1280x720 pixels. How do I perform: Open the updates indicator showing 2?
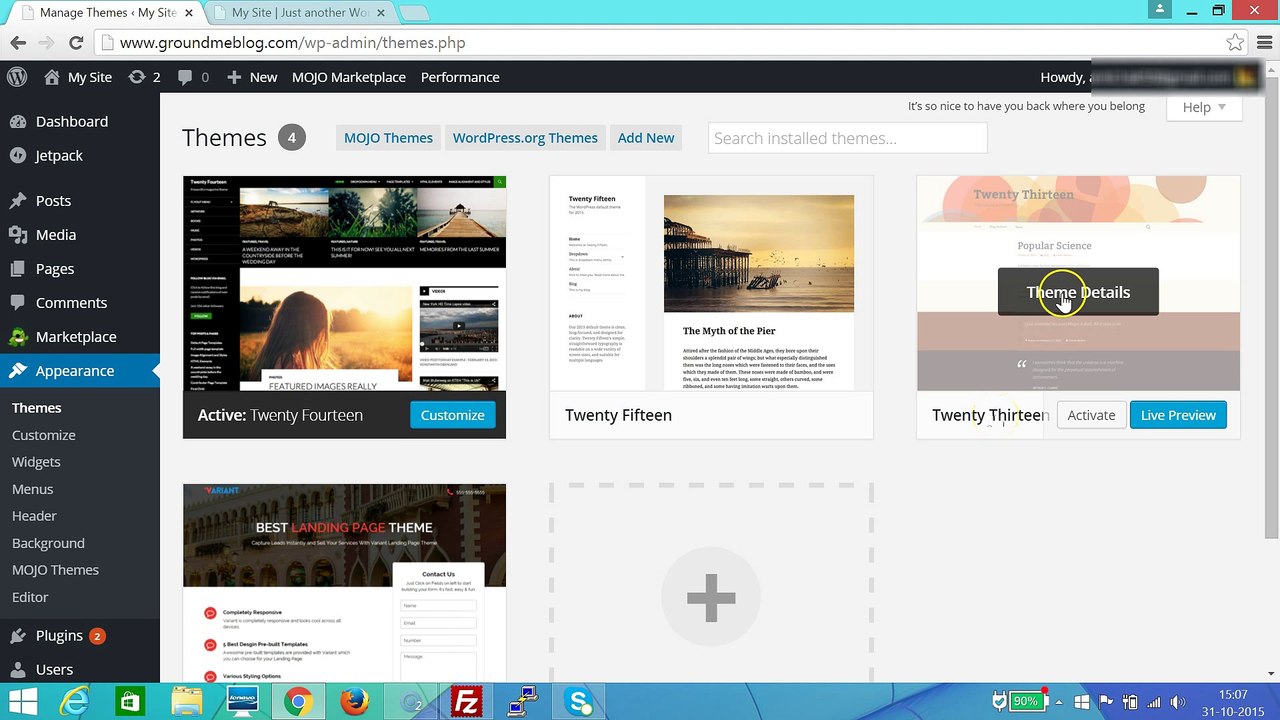click(x=144, y=77)
